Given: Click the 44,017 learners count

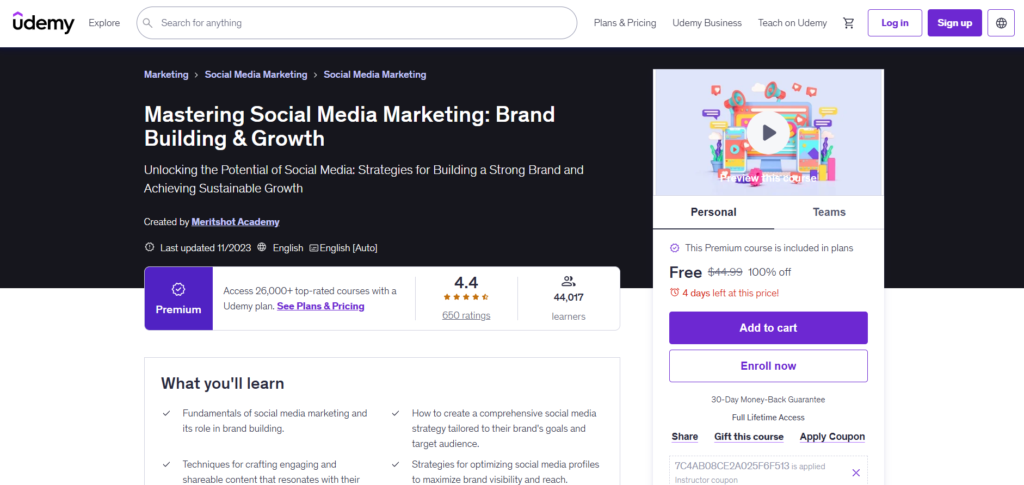Looking at the screenshot, I should tap(568, 298).
